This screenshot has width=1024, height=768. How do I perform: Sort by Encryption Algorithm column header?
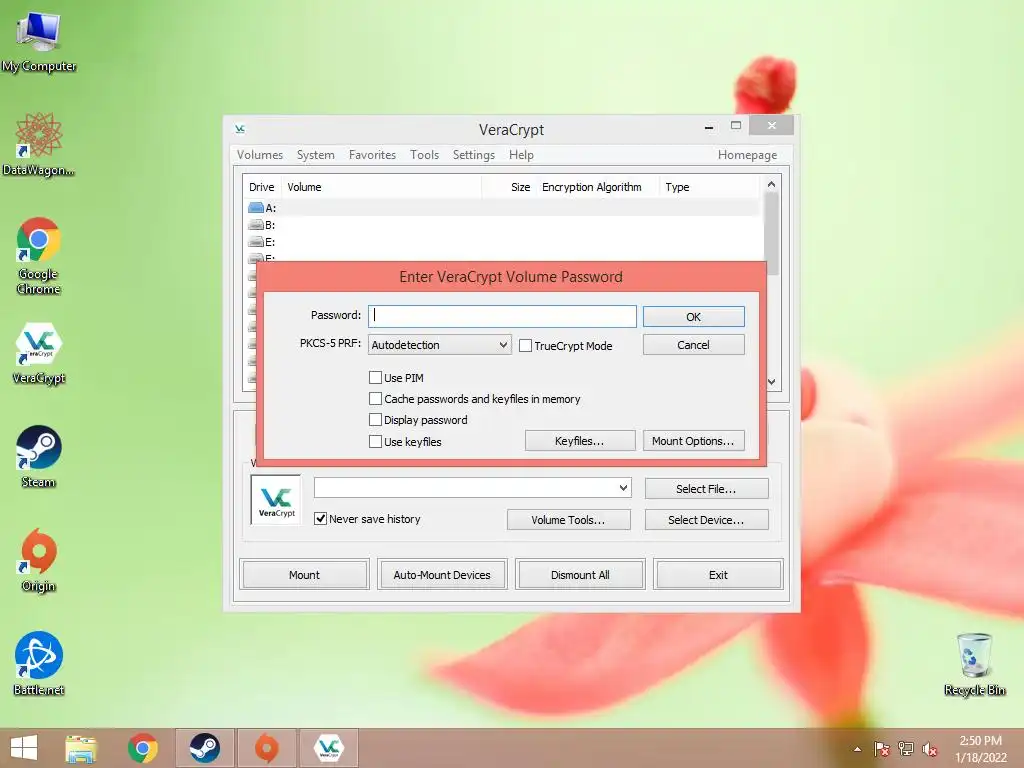click(598, 187)
